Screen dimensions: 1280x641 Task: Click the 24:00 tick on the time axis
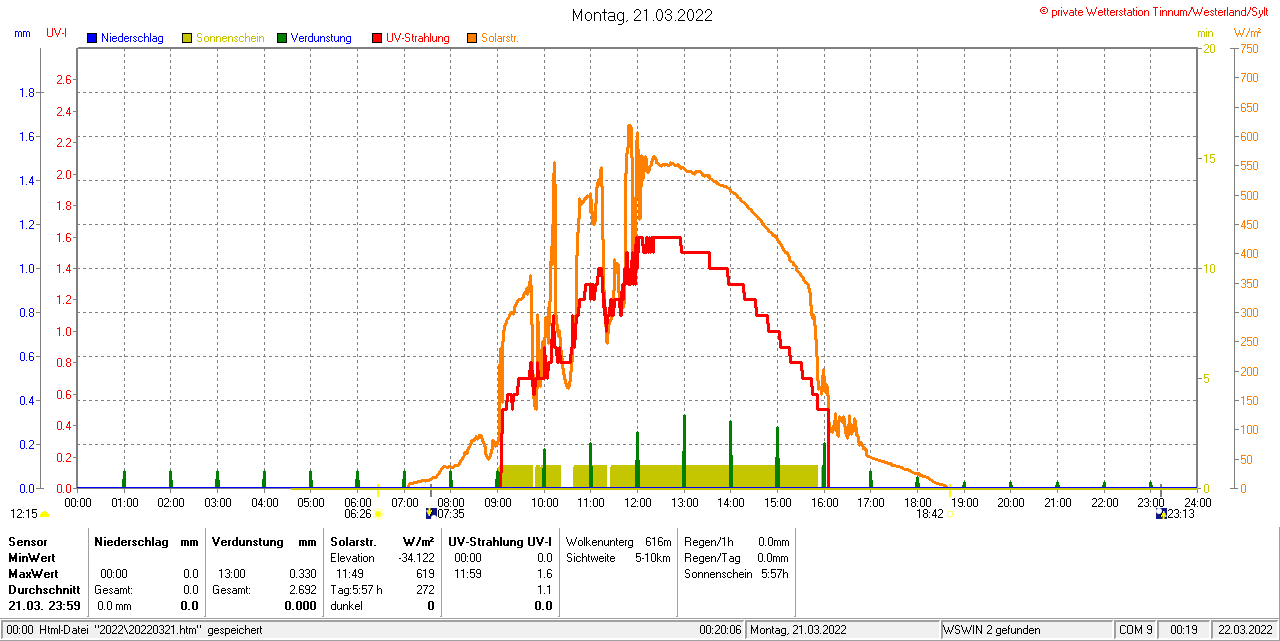(x=1197, y=502)
